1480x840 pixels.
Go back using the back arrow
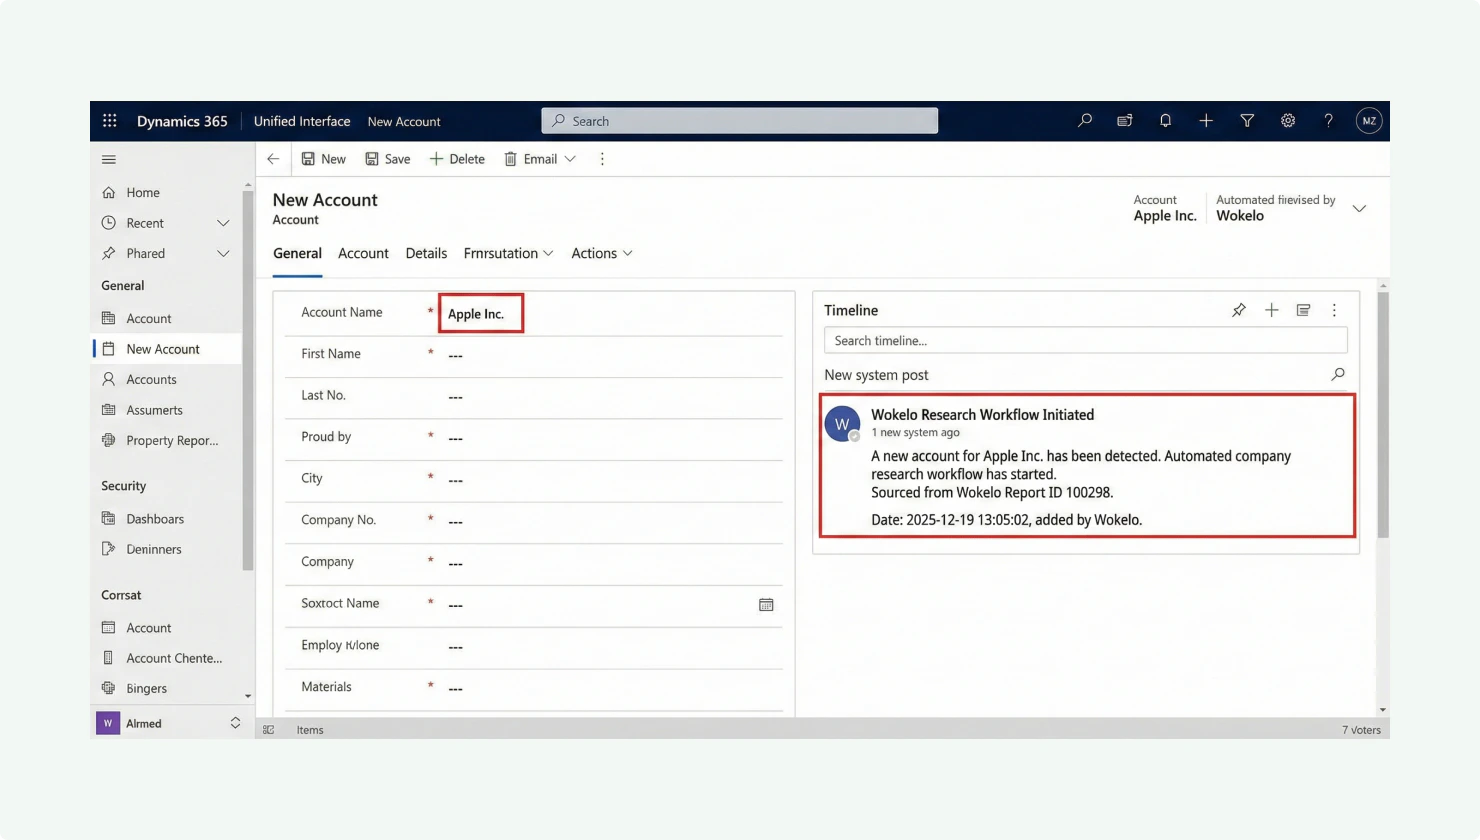click(273, 159)
